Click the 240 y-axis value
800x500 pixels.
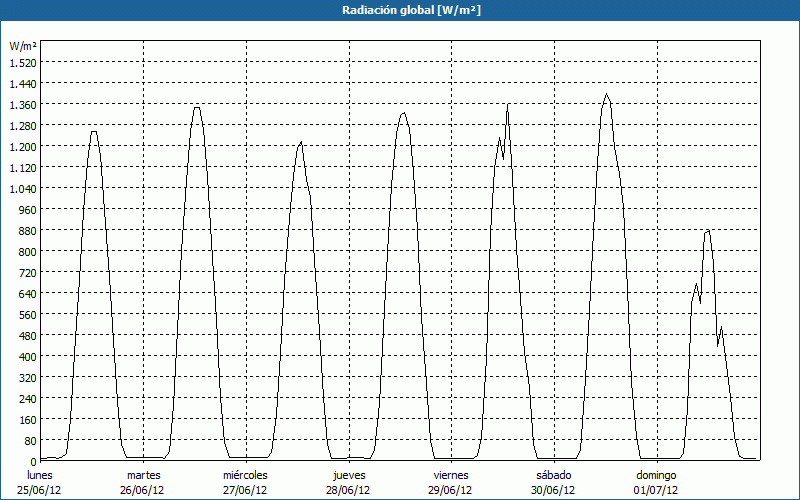pos(28,398)
